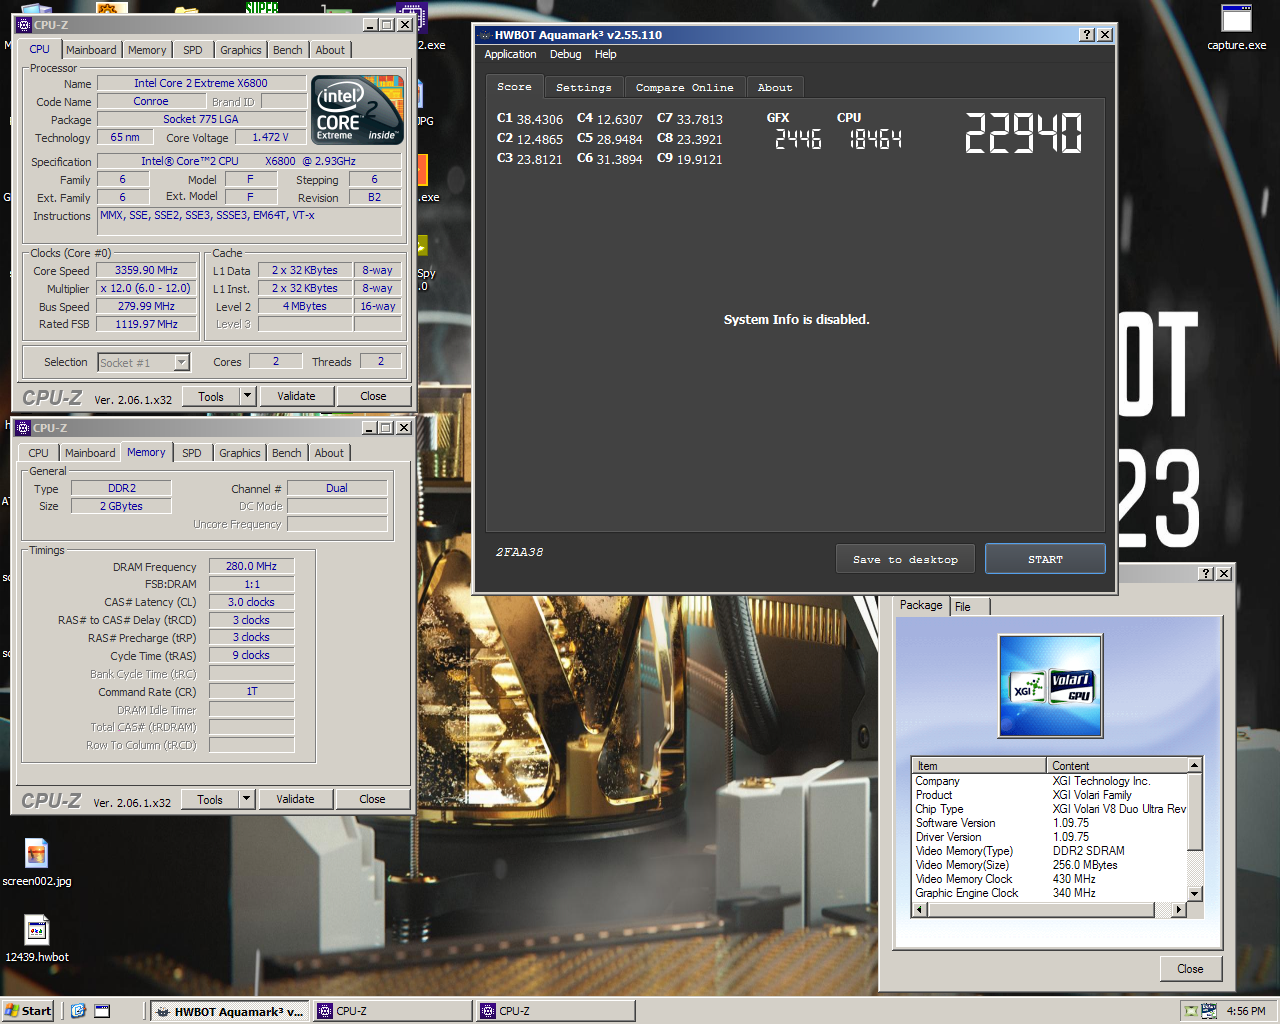
Task: Click the system clock showing 4:56 PM
Action: pos(1246,1011)
